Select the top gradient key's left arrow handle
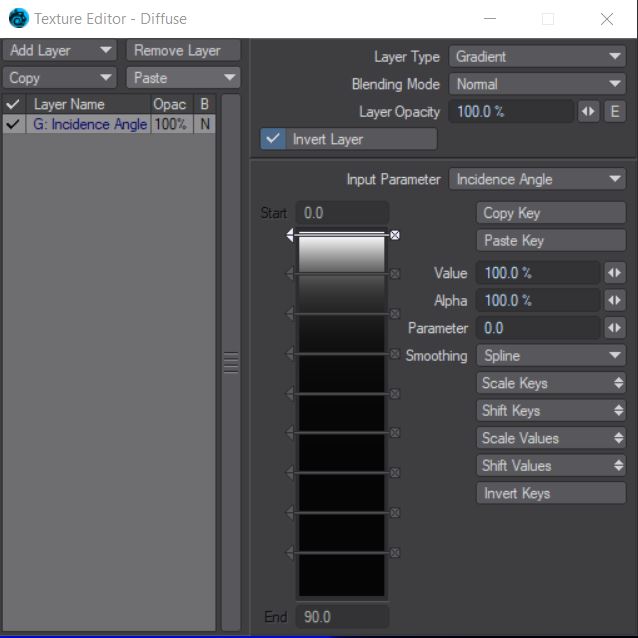This screenshot has height=638, width=638. [x=291, y=235]
